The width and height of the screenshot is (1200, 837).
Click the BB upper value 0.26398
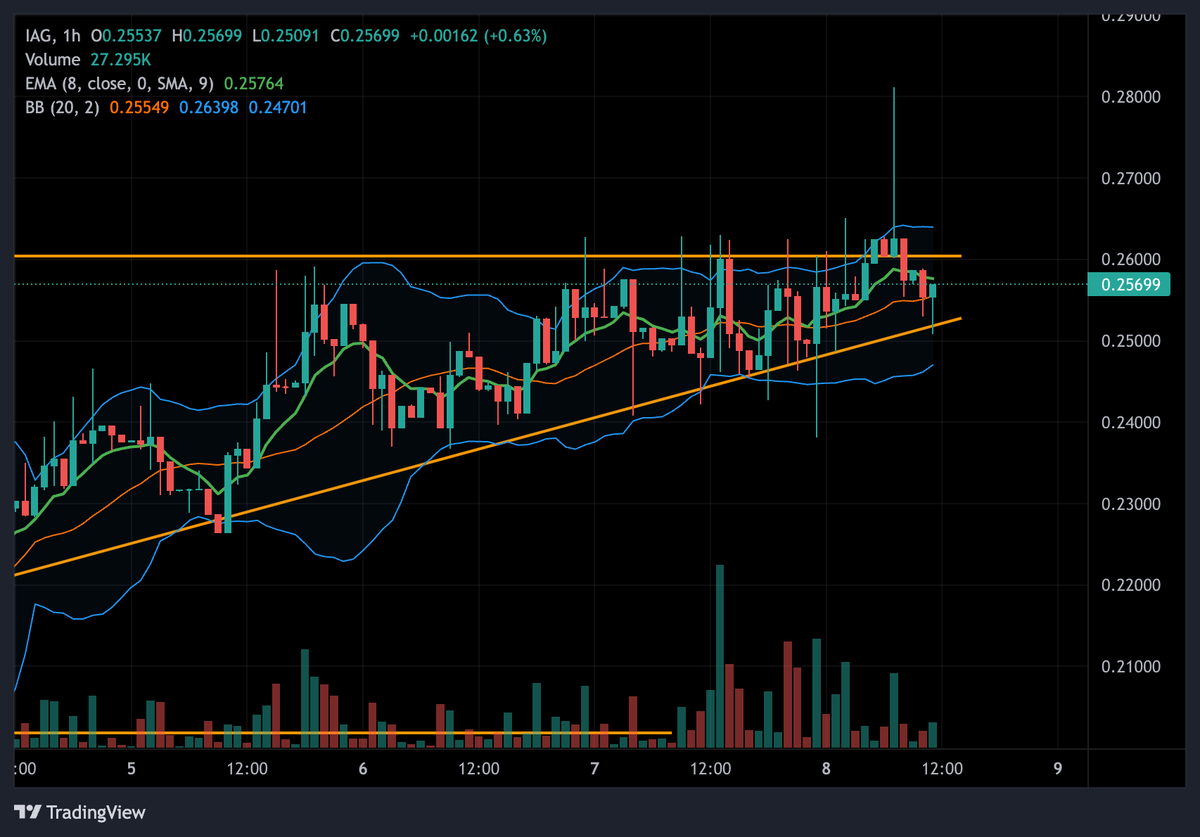pyautogui.click(x=208, y=107)
